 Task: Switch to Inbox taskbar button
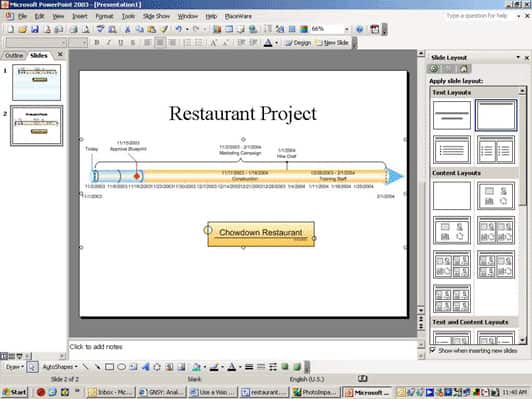110,392
